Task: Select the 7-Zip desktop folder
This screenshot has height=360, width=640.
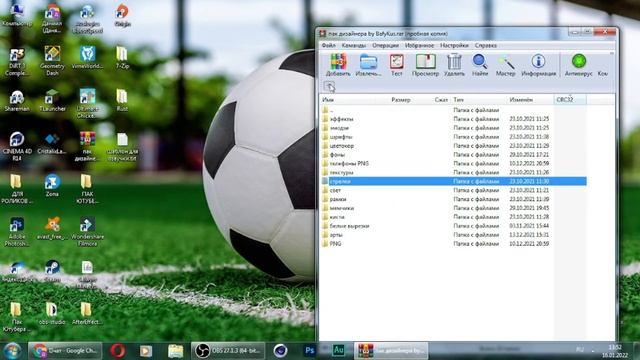Action: (x=122, y=58)
